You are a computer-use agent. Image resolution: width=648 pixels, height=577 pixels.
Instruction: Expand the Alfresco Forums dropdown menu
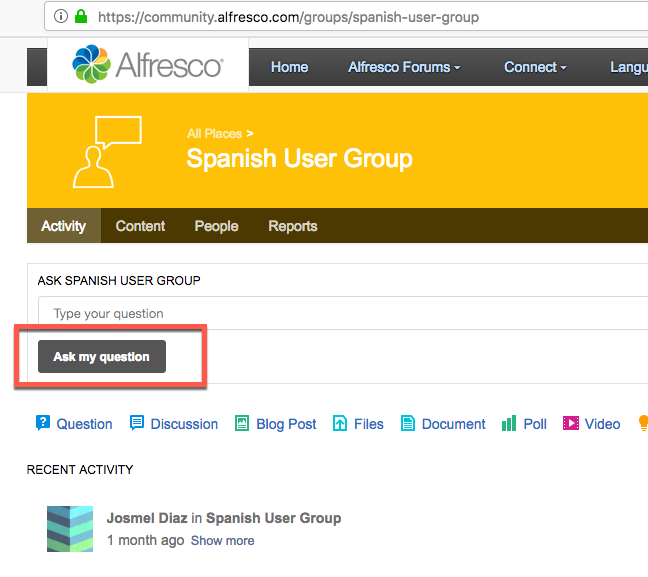[404, 67]
